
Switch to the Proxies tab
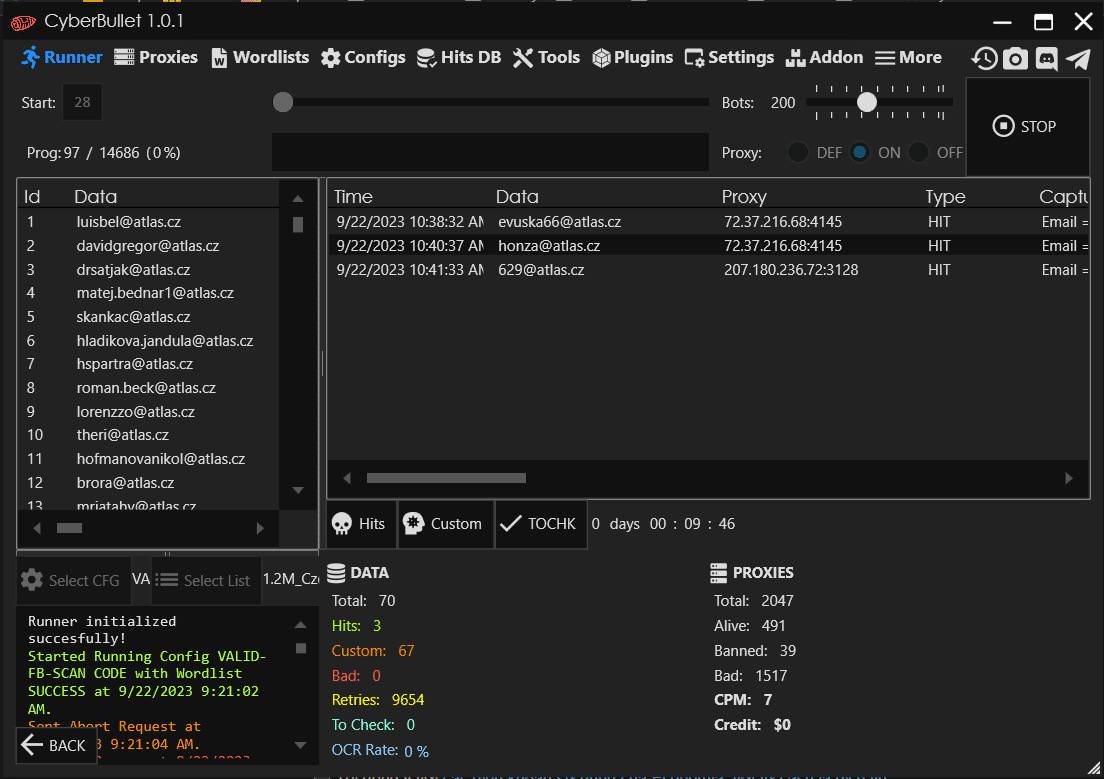tap(156, 57)
